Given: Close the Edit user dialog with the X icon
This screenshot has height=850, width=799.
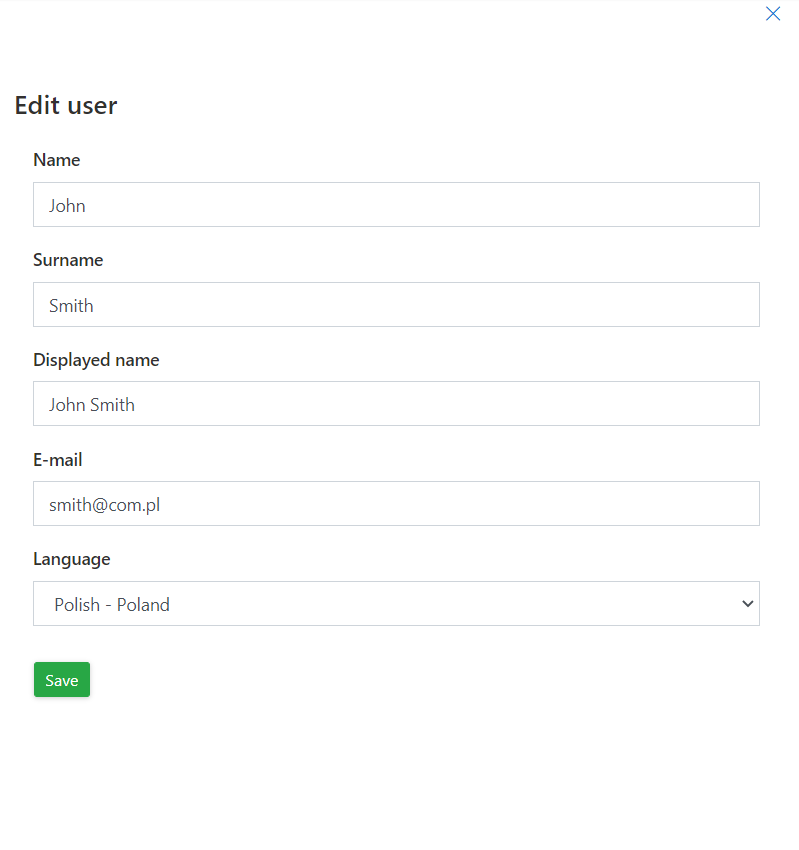Looking at the screenshot, I should point(772,14).
